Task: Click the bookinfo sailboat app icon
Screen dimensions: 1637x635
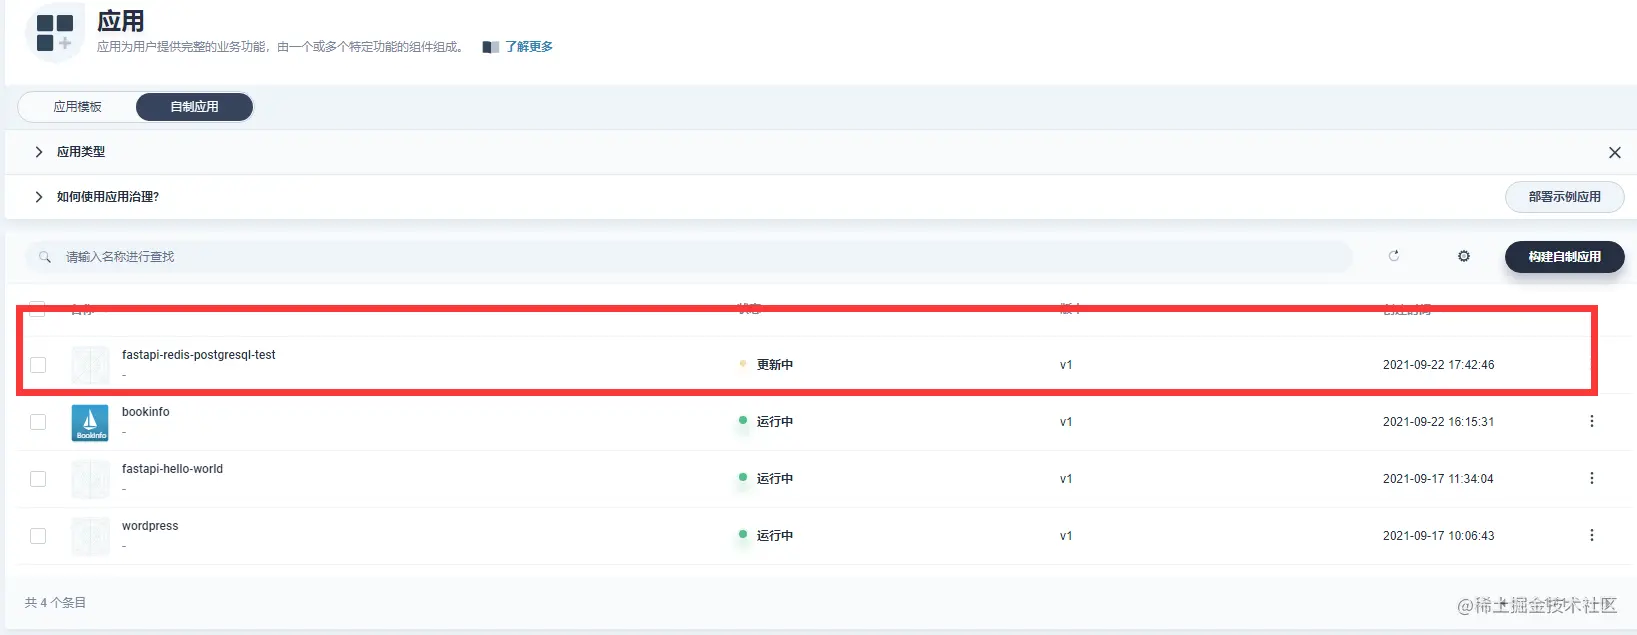Action: 90,423
